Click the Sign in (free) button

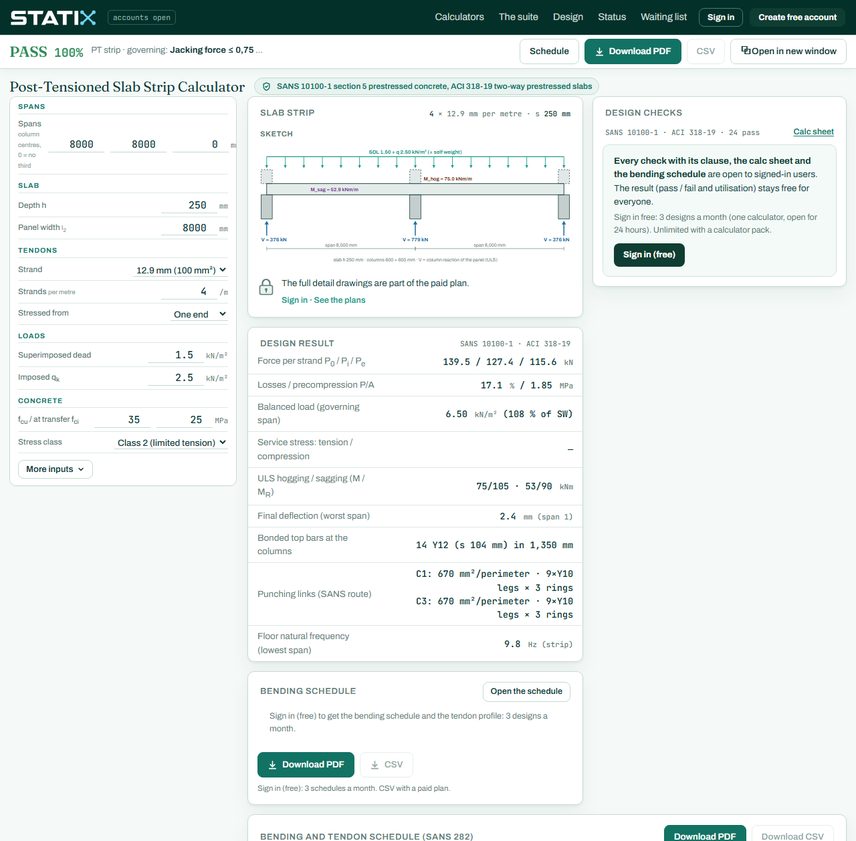click(x=649, y=255)
